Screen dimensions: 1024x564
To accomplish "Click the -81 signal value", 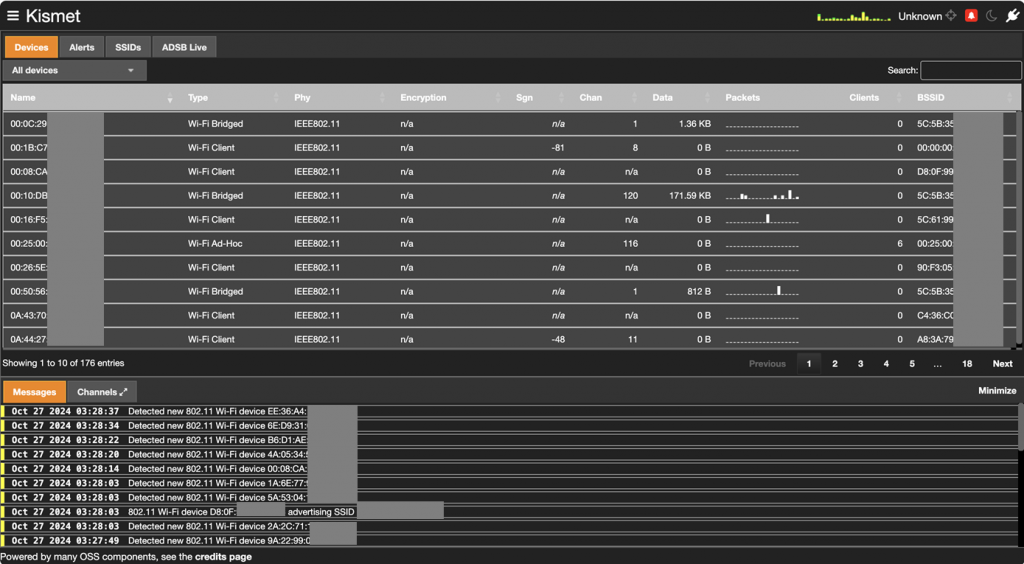I will click(558, 148).
